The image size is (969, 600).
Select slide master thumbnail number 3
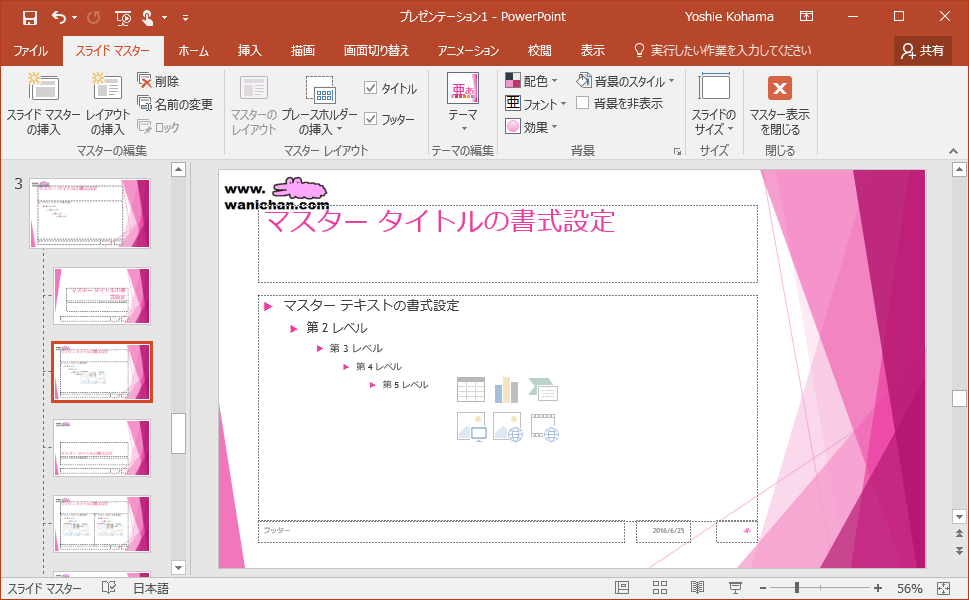point(90,214)
